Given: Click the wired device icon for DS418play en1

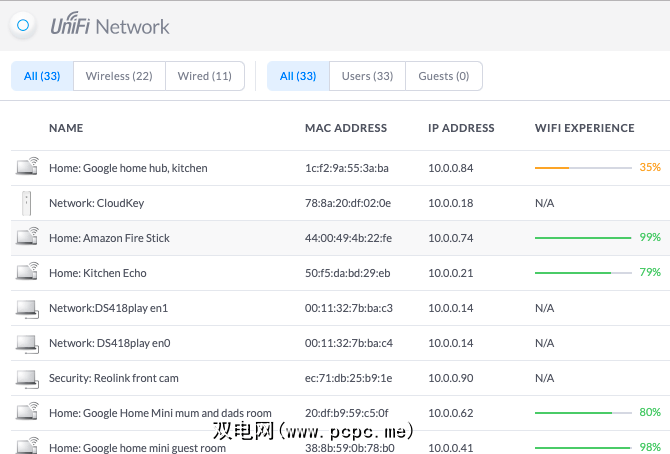Looking at the screenshot, I should coord(27,309).
